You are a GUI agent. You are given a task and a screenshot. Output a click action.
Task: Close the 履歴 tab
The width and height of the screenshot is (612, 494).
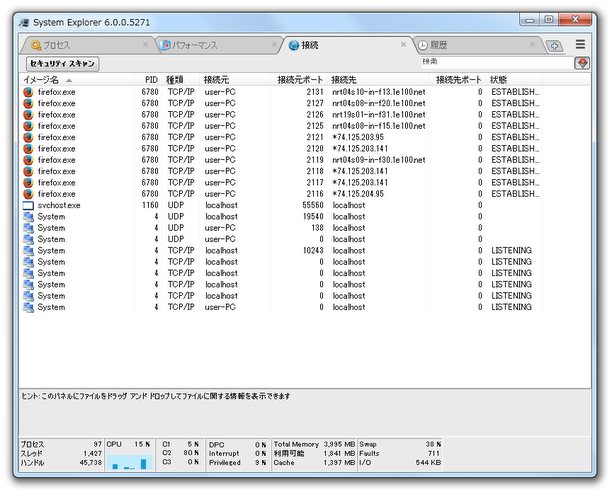[x=532, y=45]
